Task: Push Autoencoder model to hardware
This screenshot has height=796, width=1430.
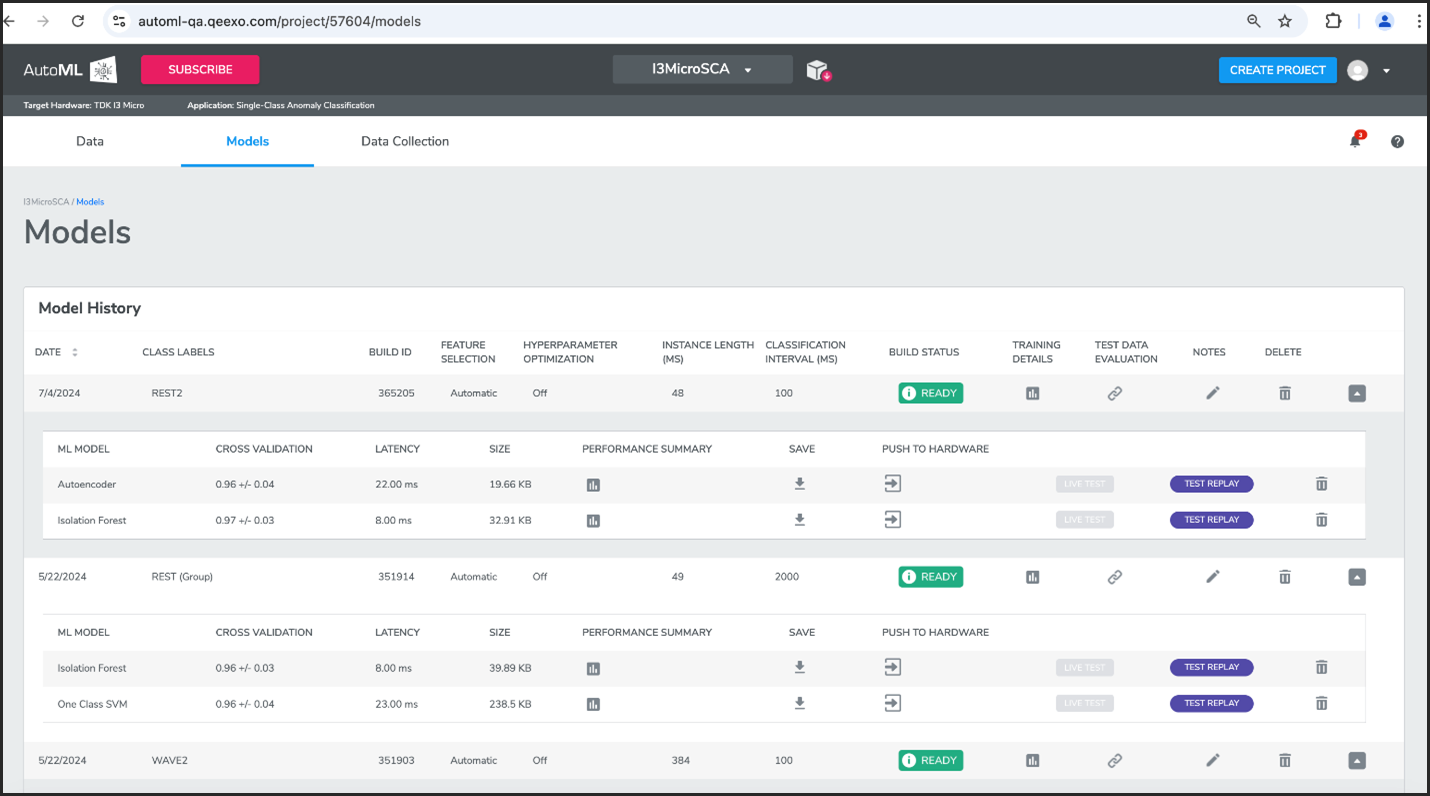Action: point(893,484)
